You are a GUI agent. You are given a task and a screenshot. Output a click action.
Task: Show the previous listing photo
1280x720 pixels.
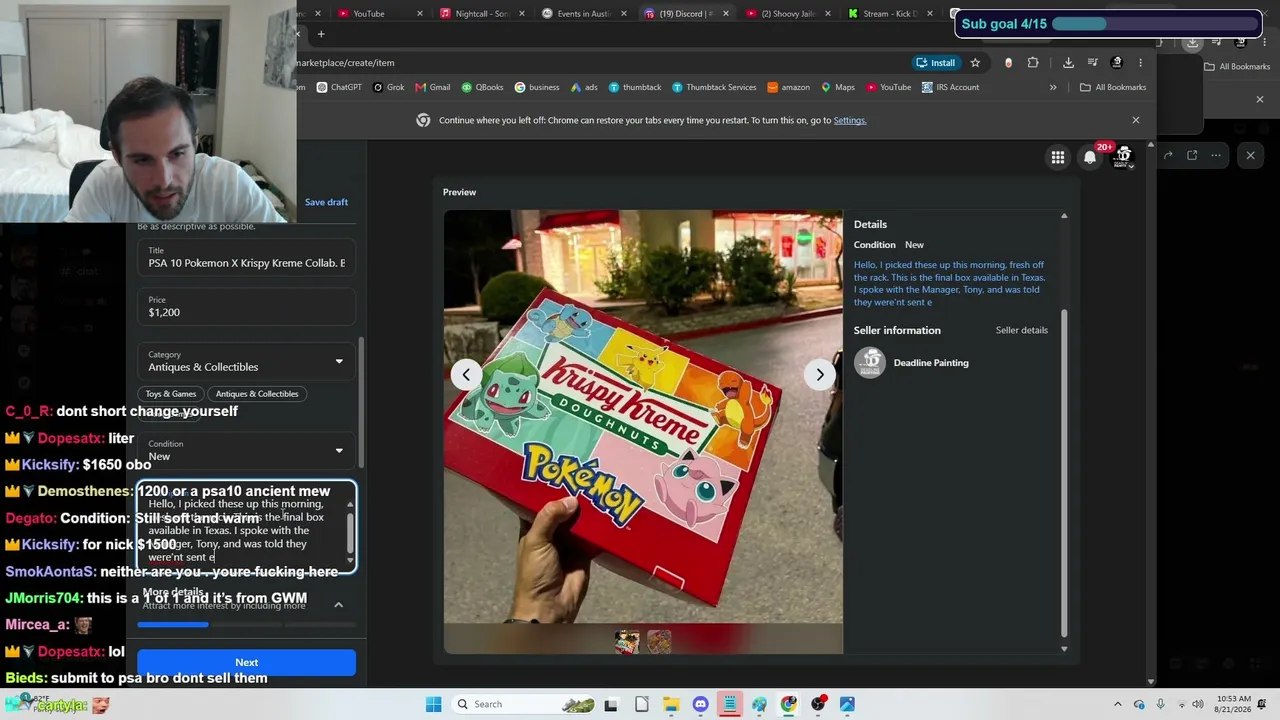pos(466,375)
